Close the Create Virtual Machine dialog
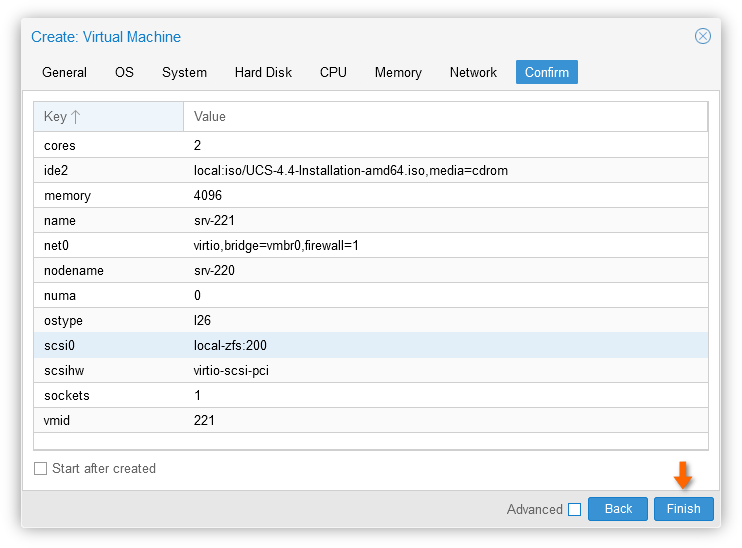 703,36
